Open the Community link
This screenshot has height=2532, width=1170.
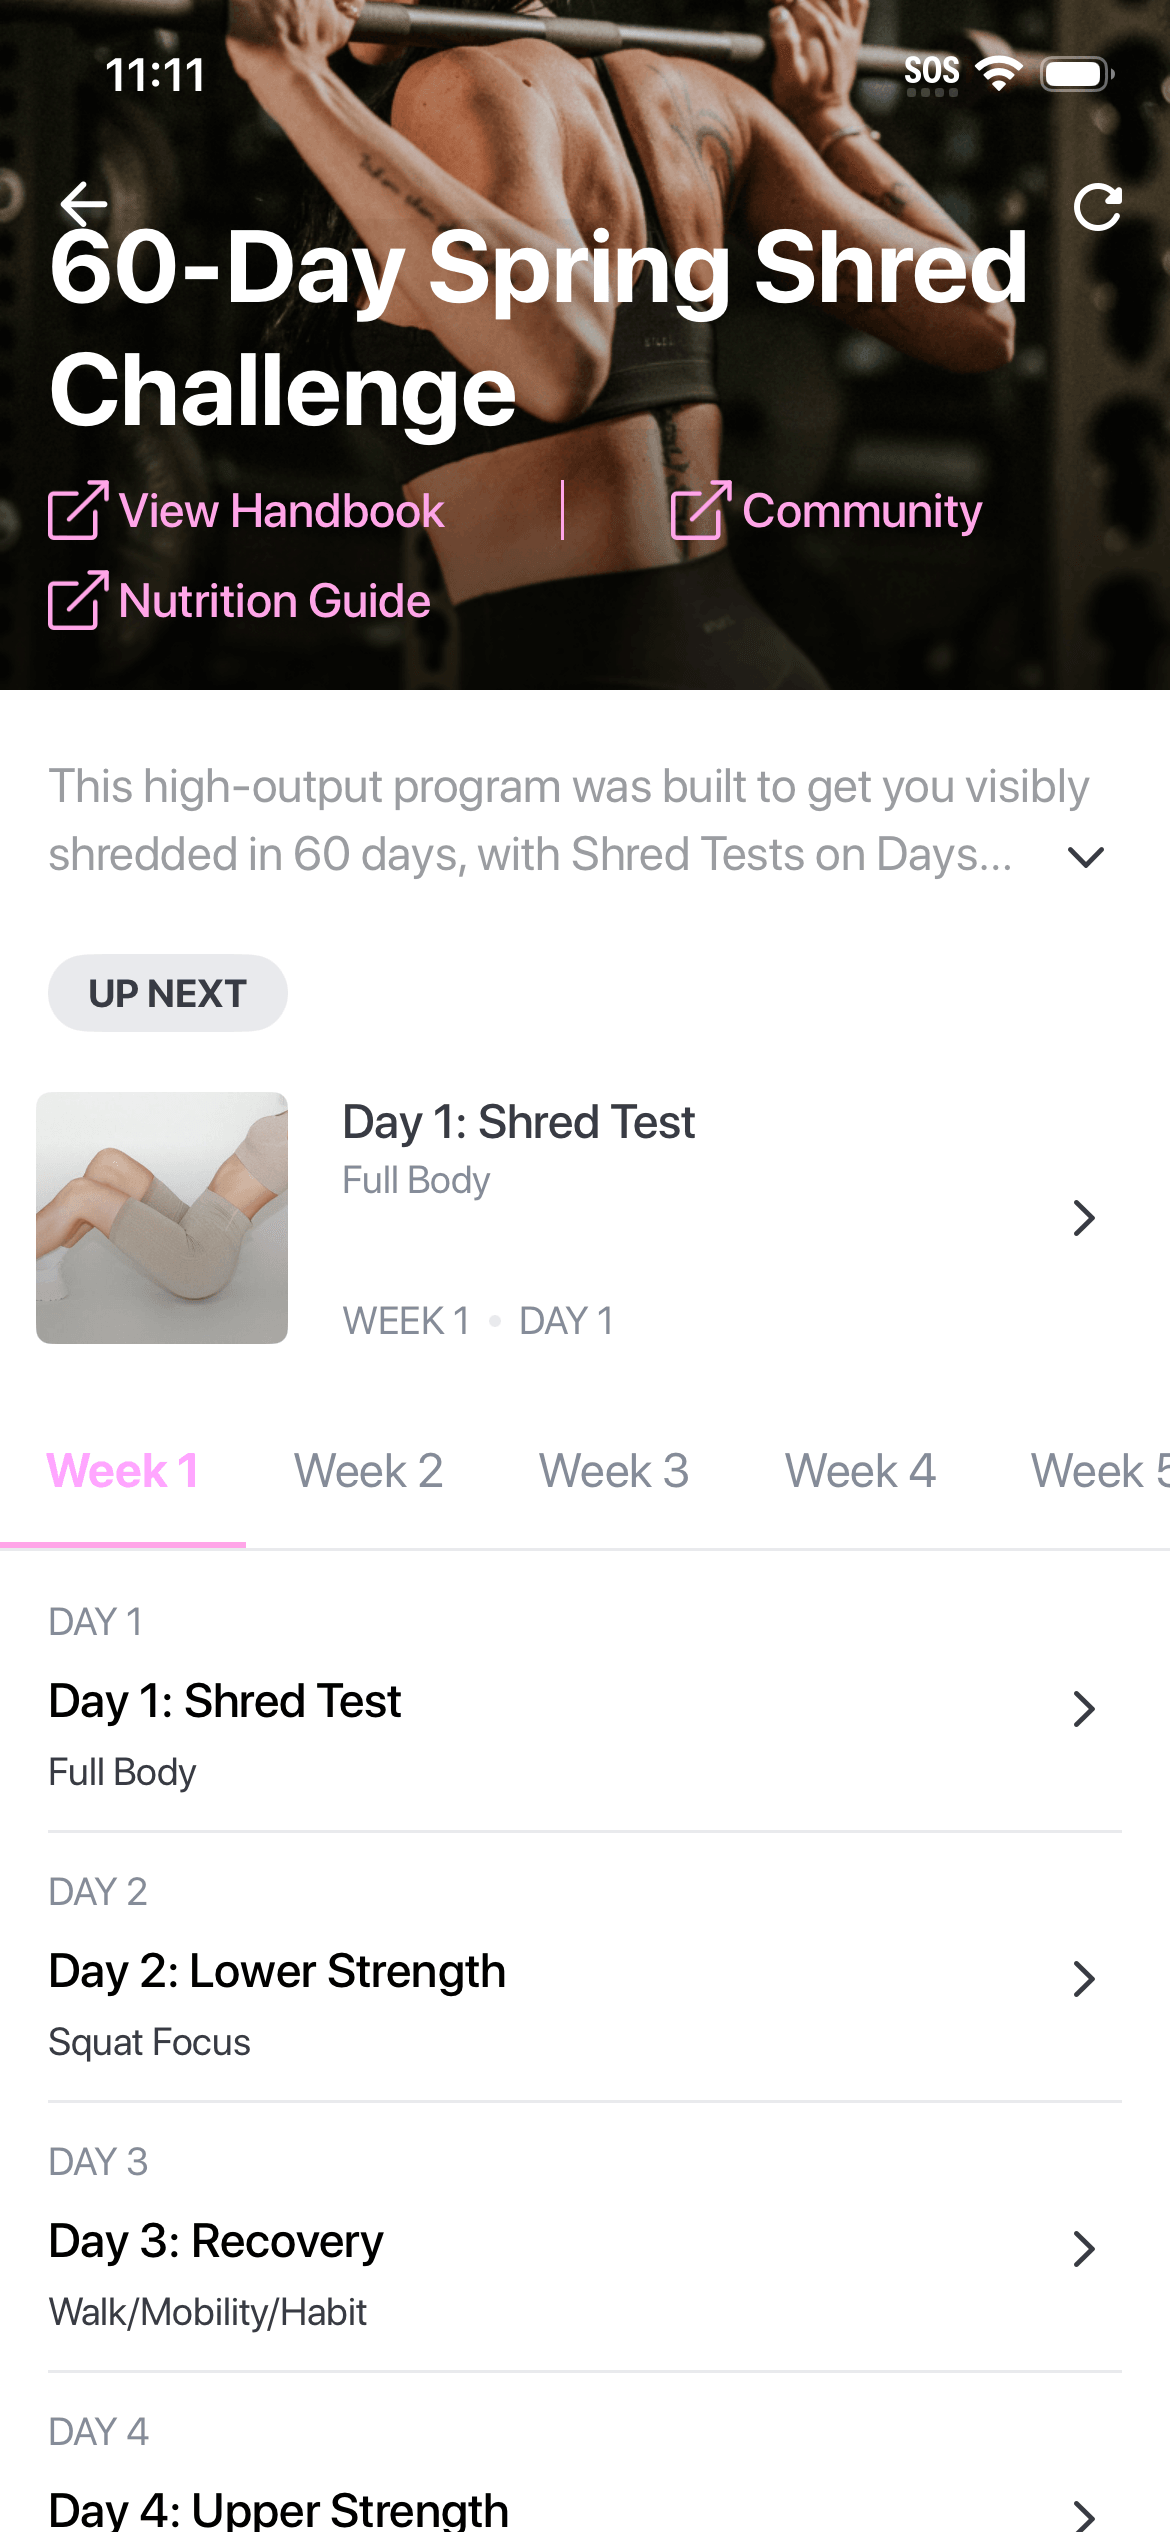[862, 511]
